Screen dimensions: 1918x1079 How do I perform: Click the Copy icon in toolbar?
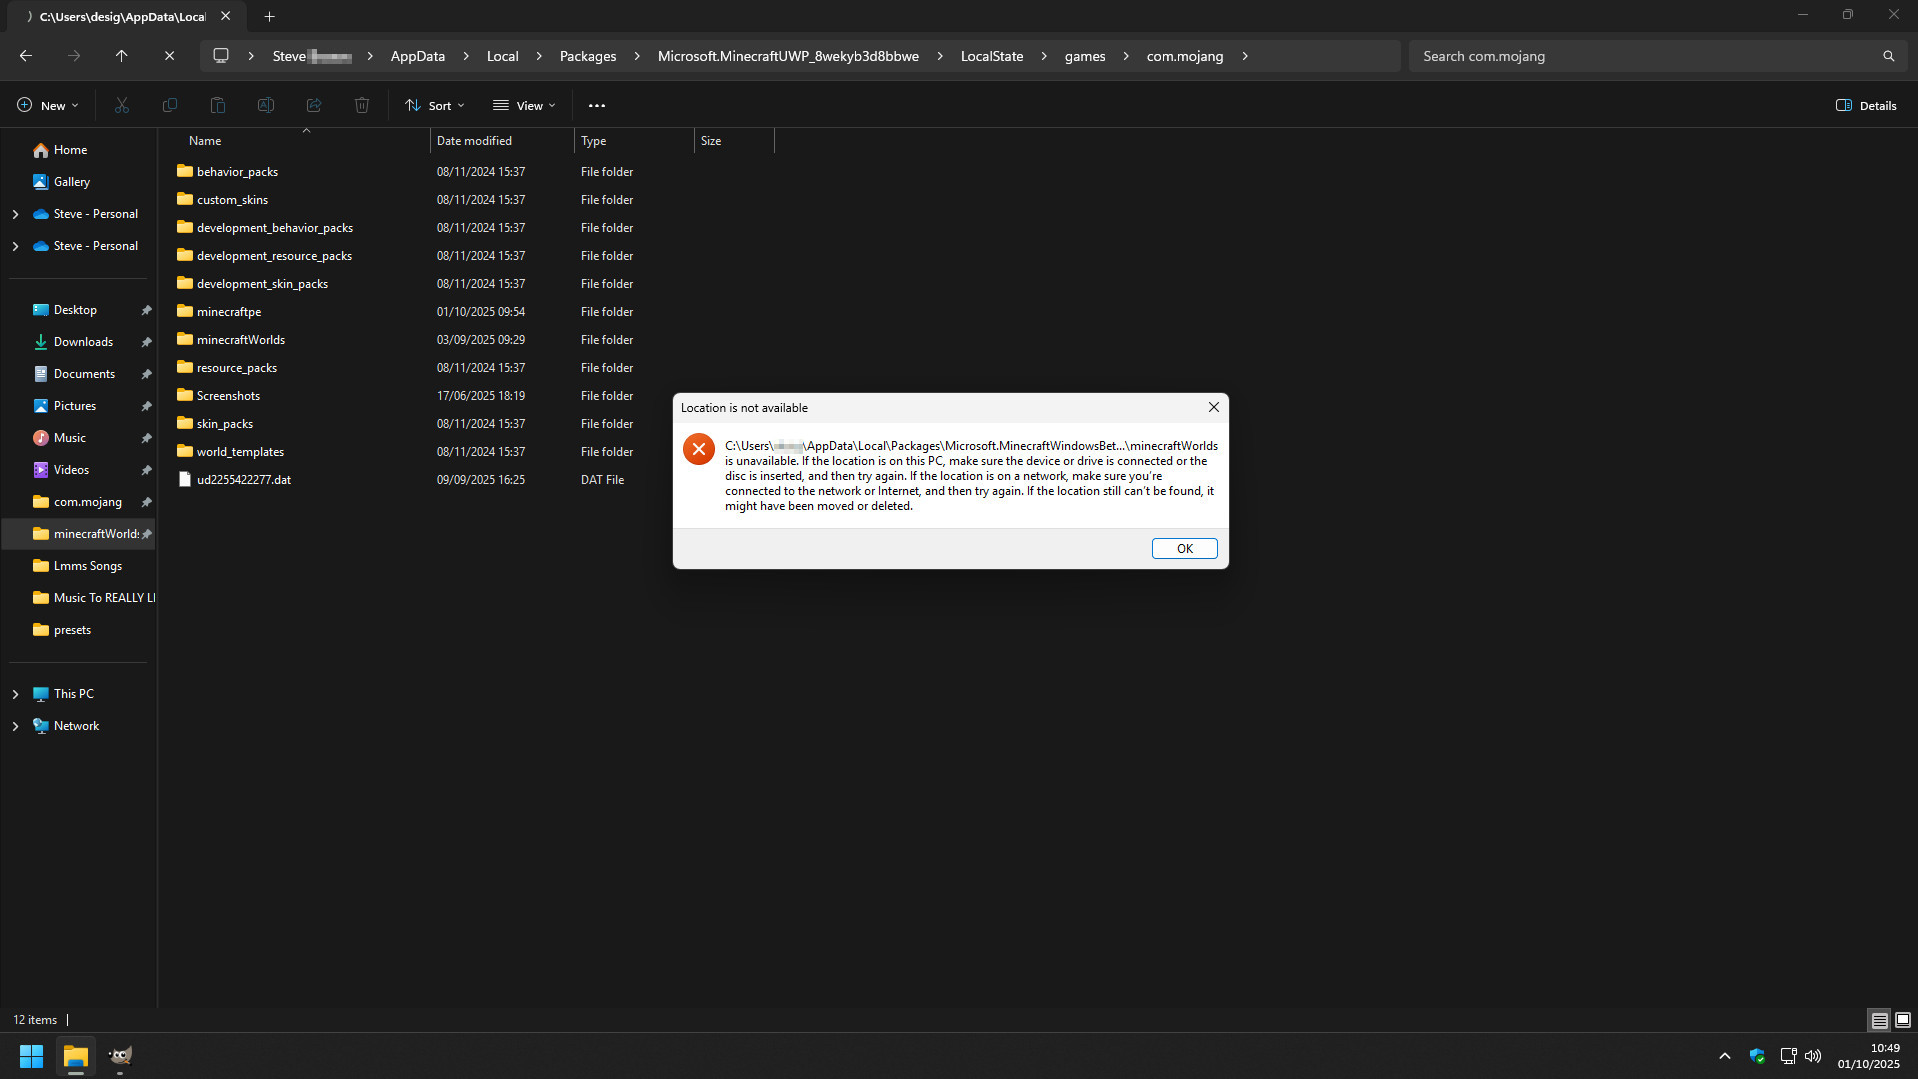(170, 105)
